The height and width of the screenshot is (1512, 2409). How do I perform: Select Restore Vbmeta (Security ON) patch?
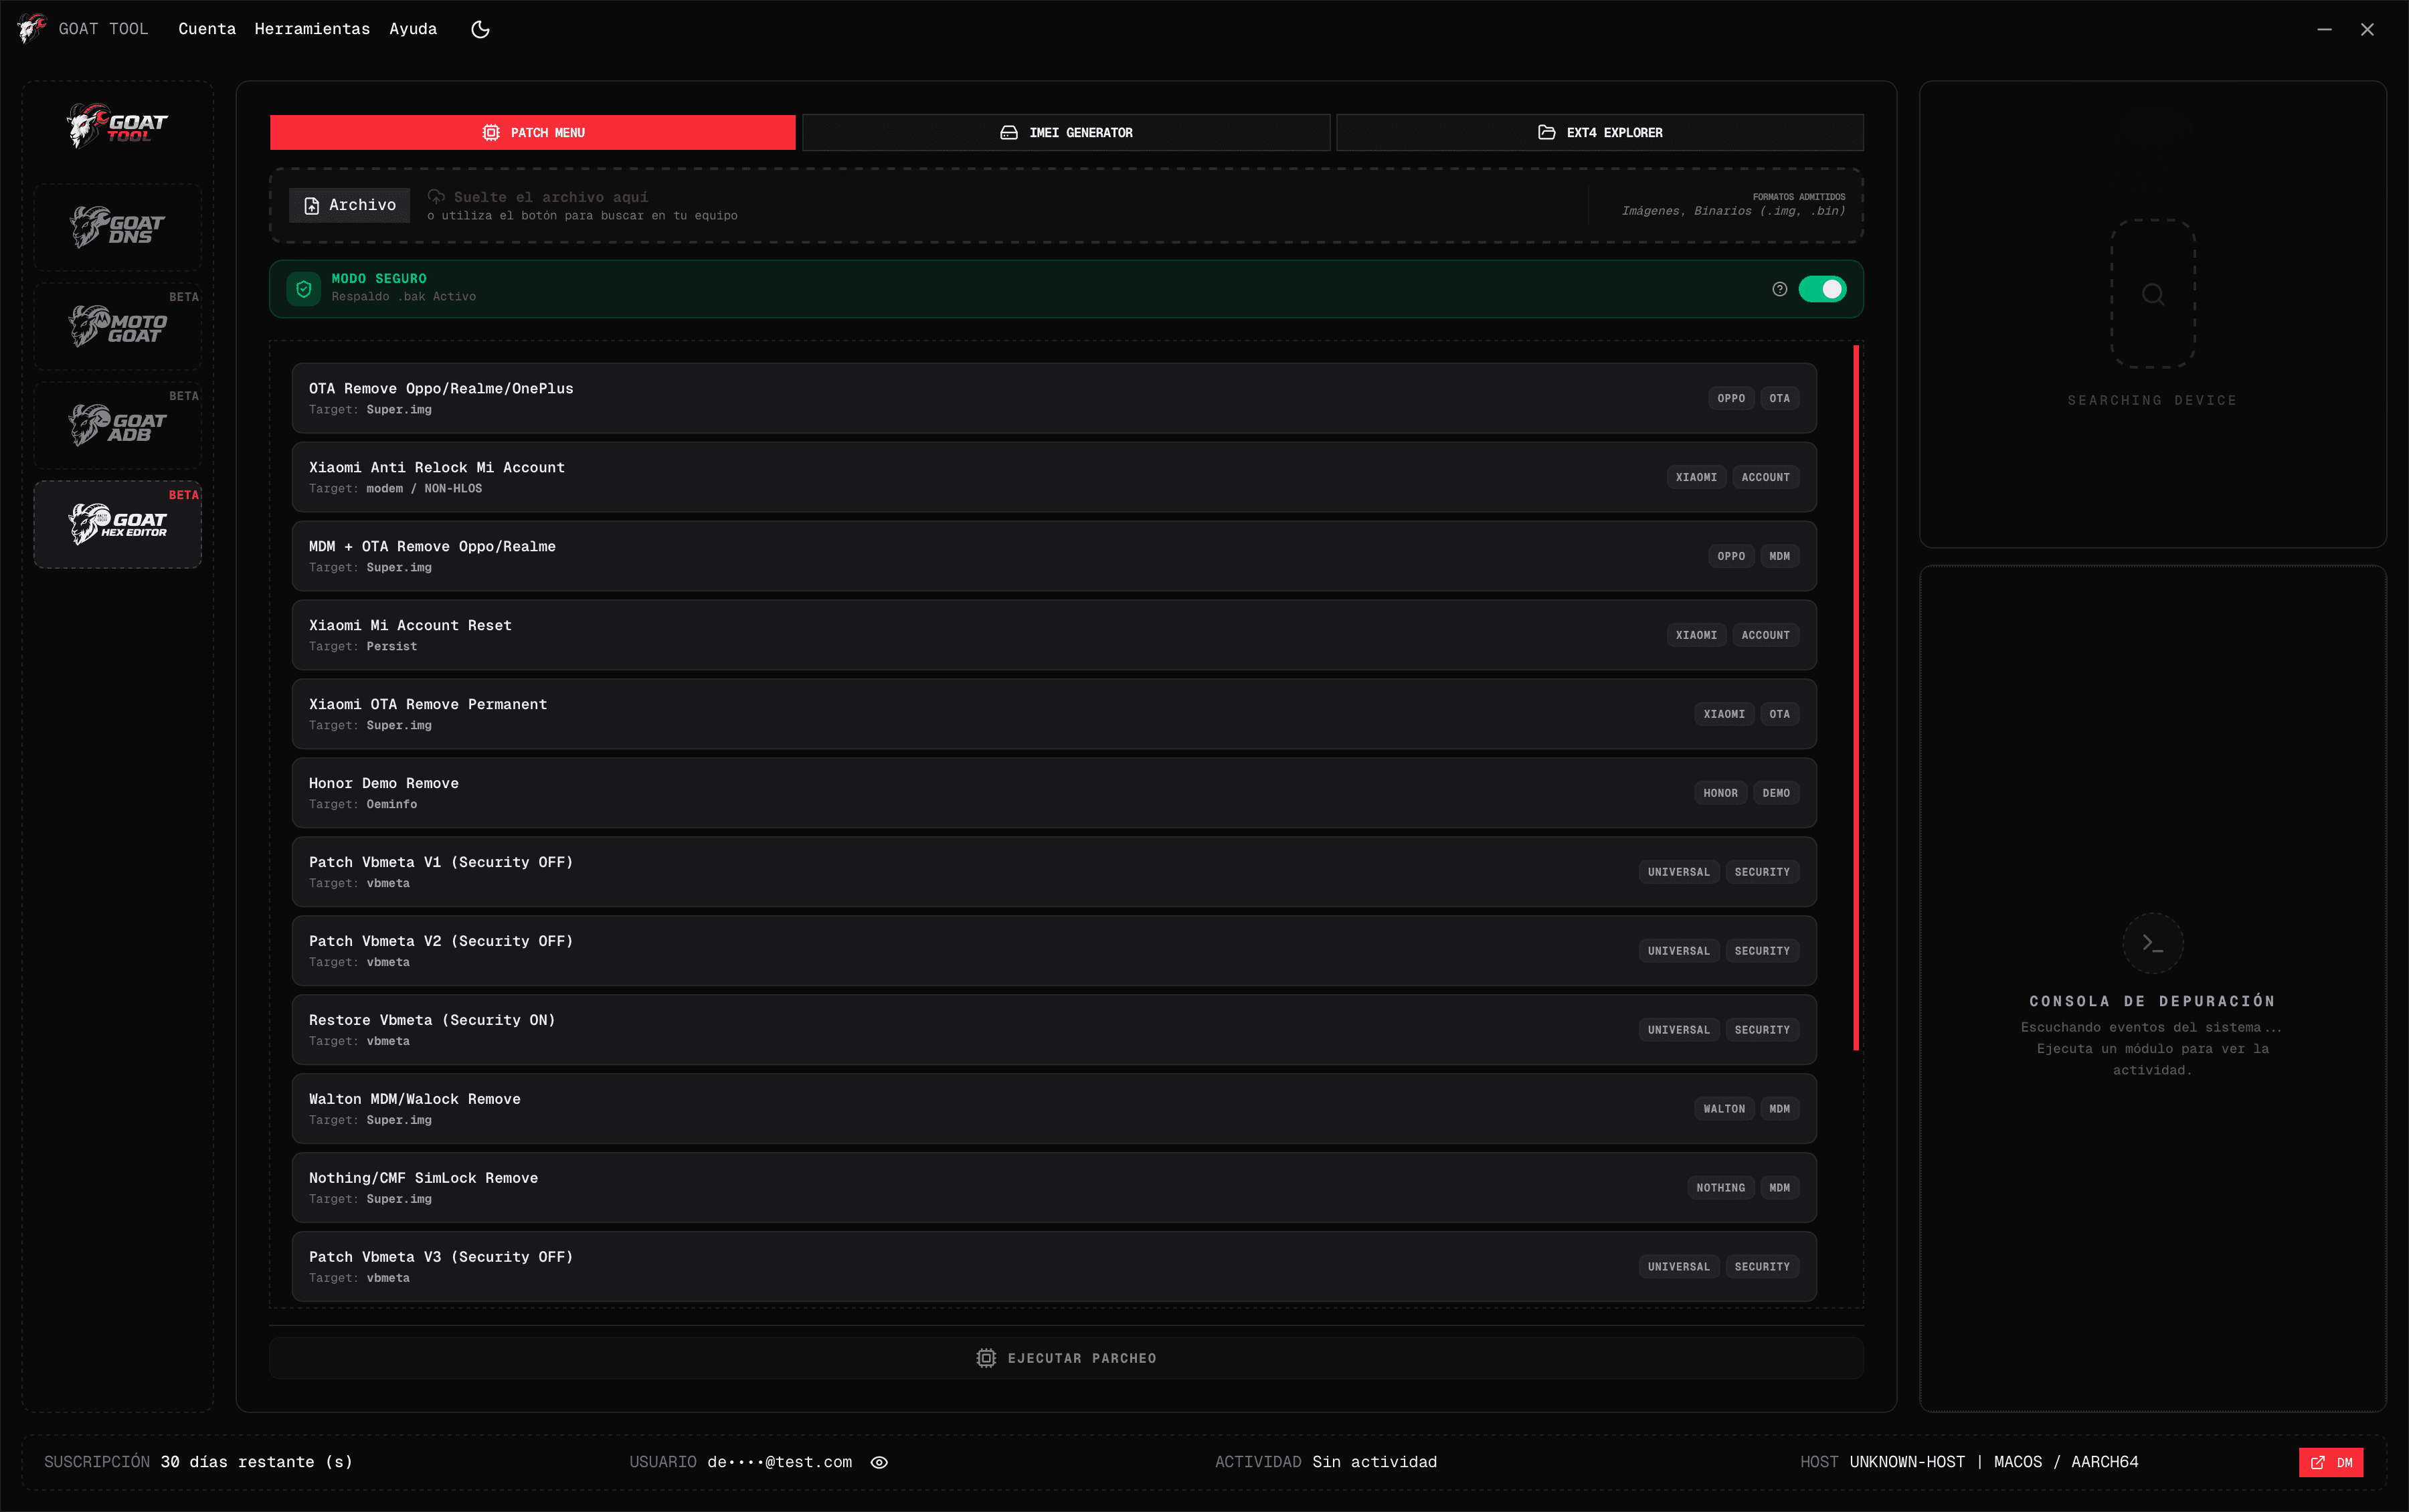pyautogui.click(x=1054, y=1030)
